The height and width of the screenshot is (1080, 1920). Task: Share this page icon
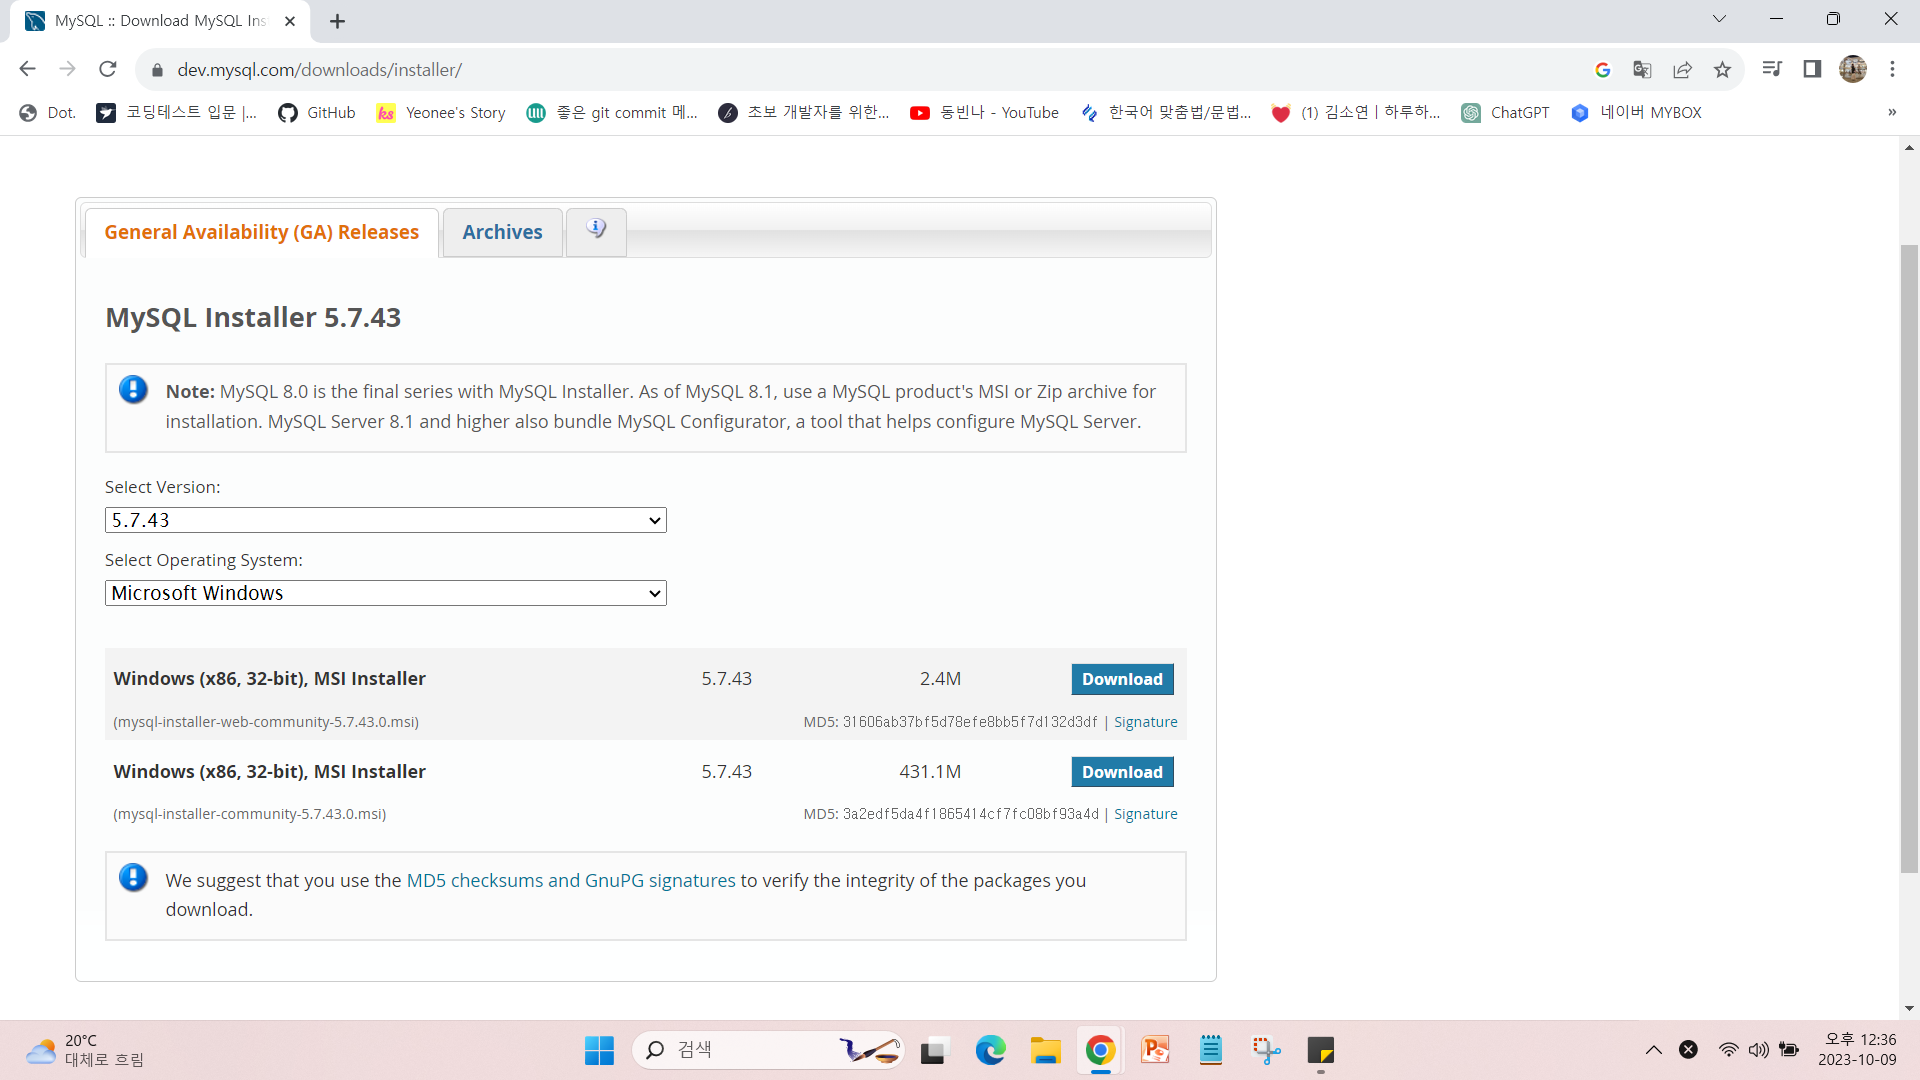[1683, 69]
